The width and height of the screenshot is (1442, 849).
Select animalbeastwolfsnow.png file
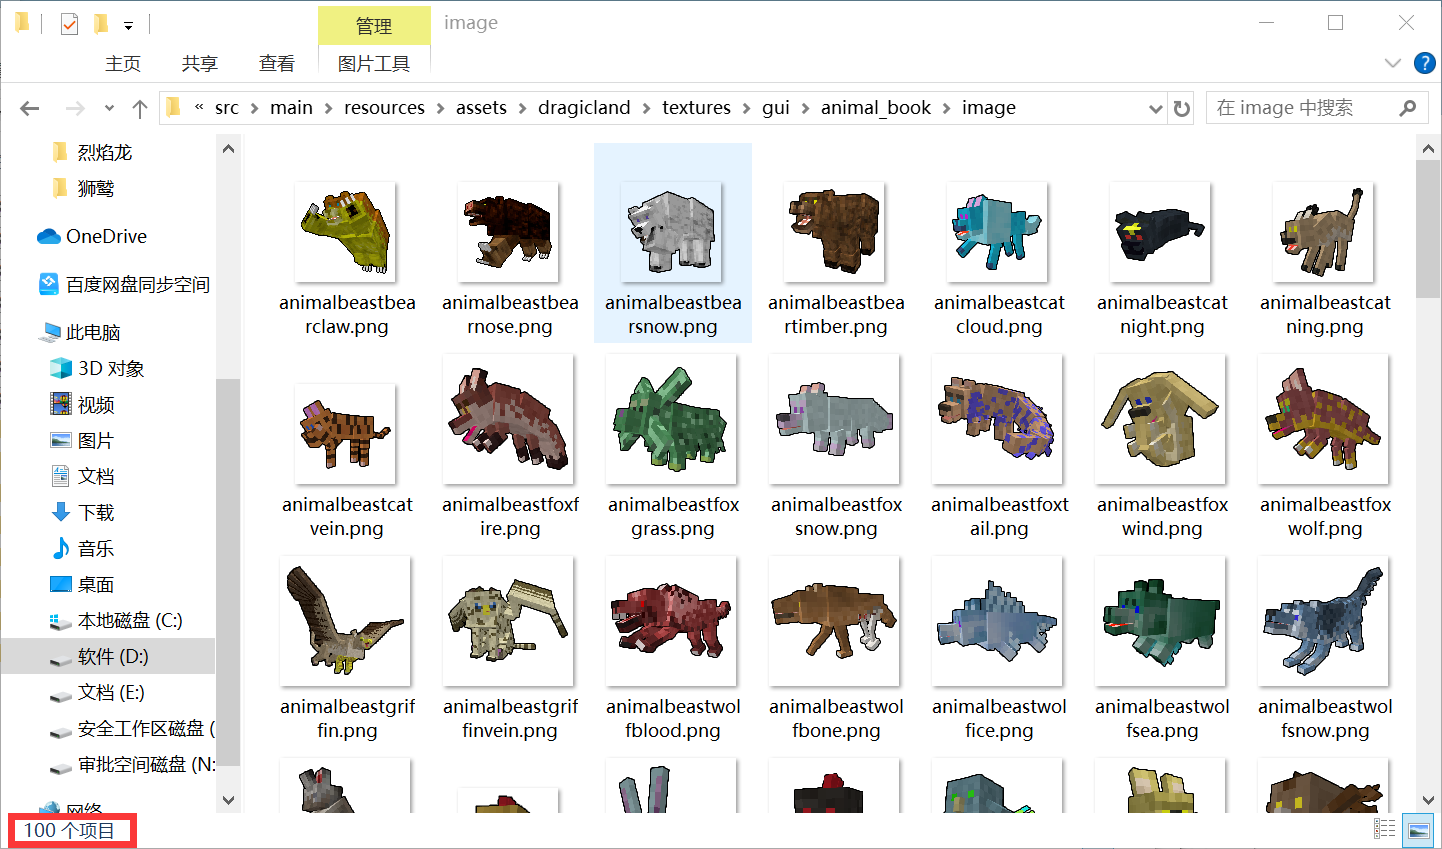pyautogui.click(x=1325, y=649)
